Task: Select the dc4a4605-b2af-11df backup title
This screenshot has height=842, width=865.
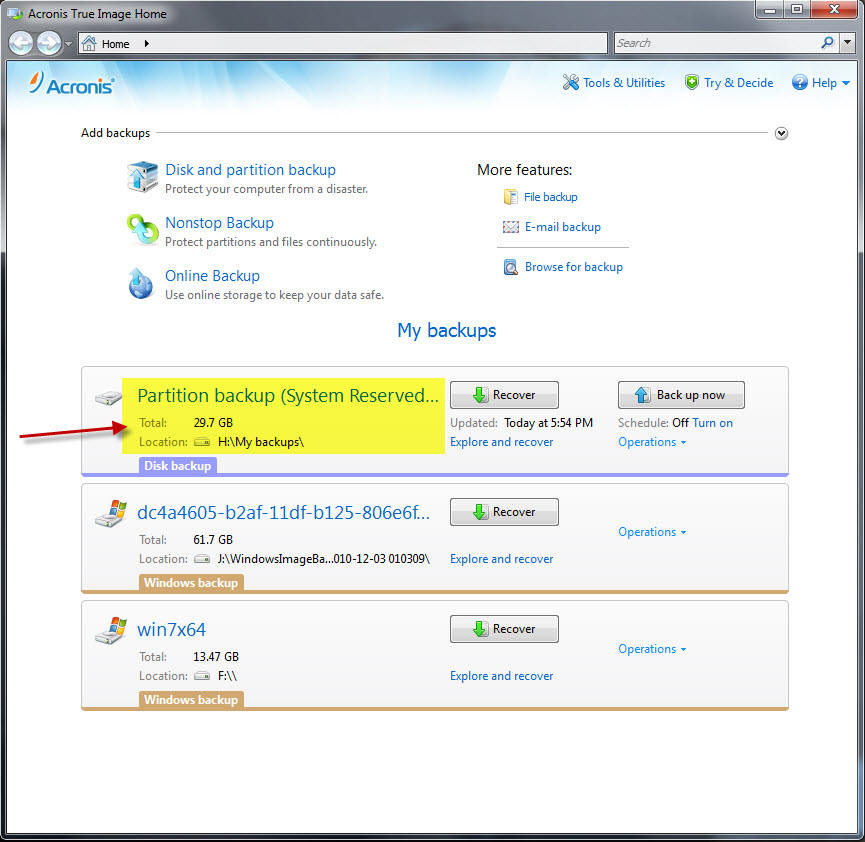Action: click(x=284, y=513)
